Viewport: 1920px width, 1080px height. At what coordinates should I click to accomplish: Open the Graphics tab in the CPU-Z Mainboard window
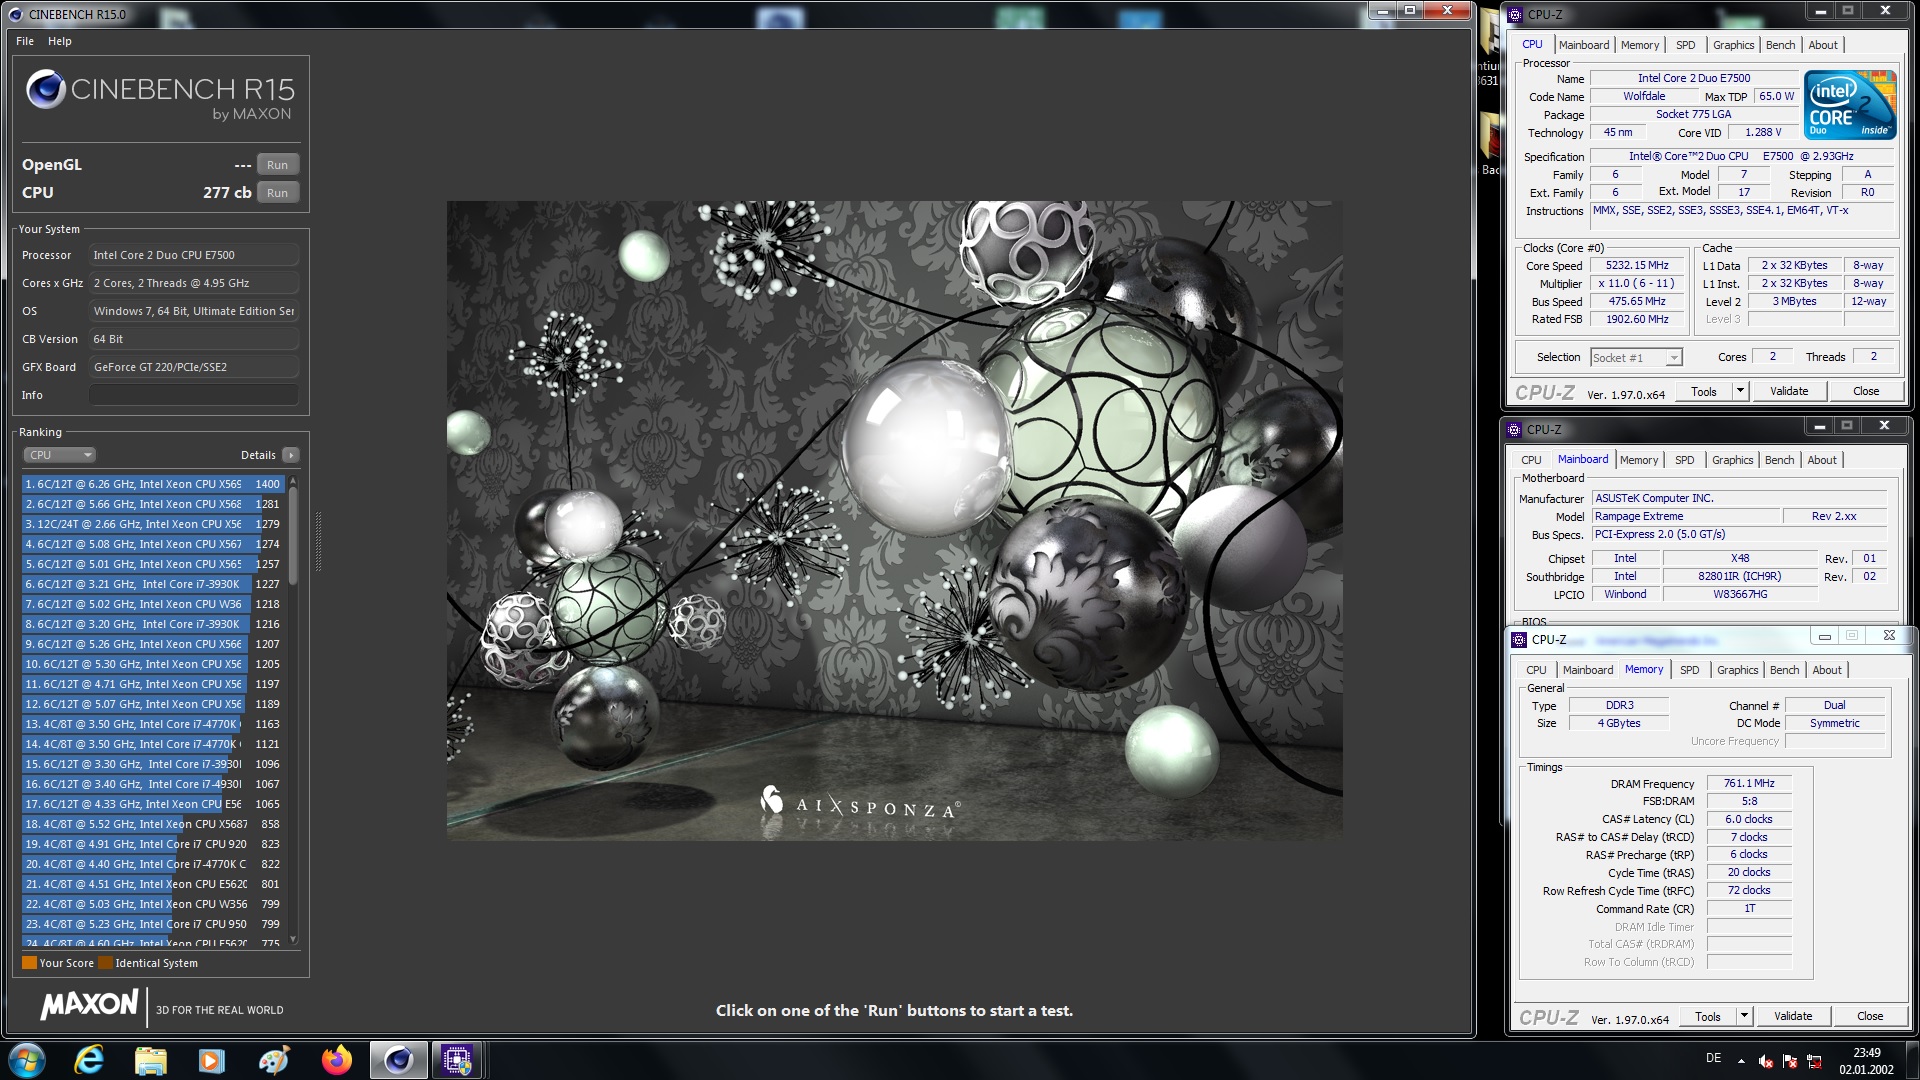1732,460
